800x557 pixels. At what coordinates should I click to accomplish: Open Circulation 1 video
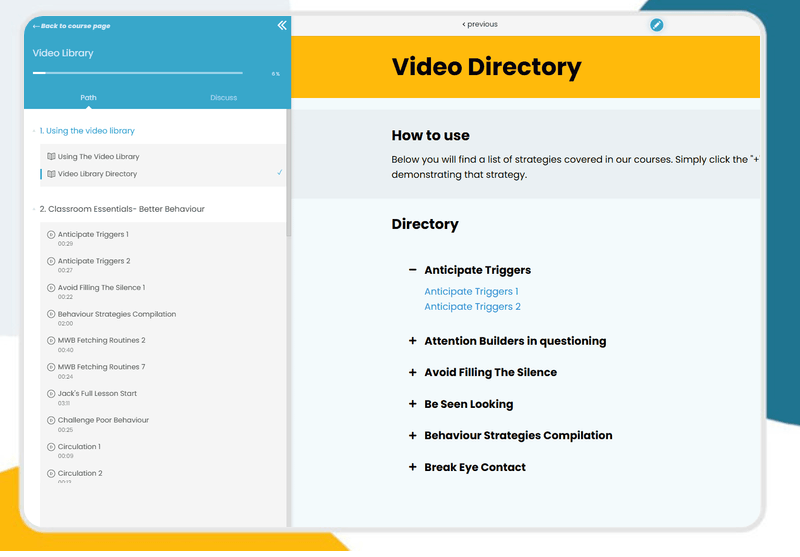click(x=79, y=446)
